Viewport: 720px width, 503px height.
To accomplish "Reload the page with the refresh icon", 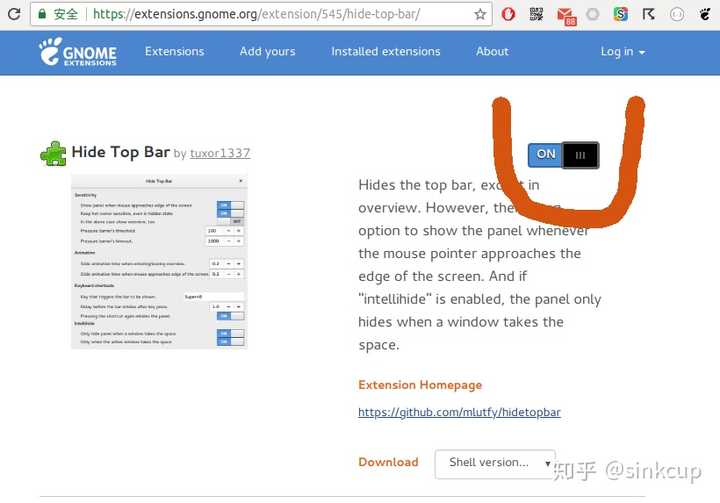I will coord(14,14).
